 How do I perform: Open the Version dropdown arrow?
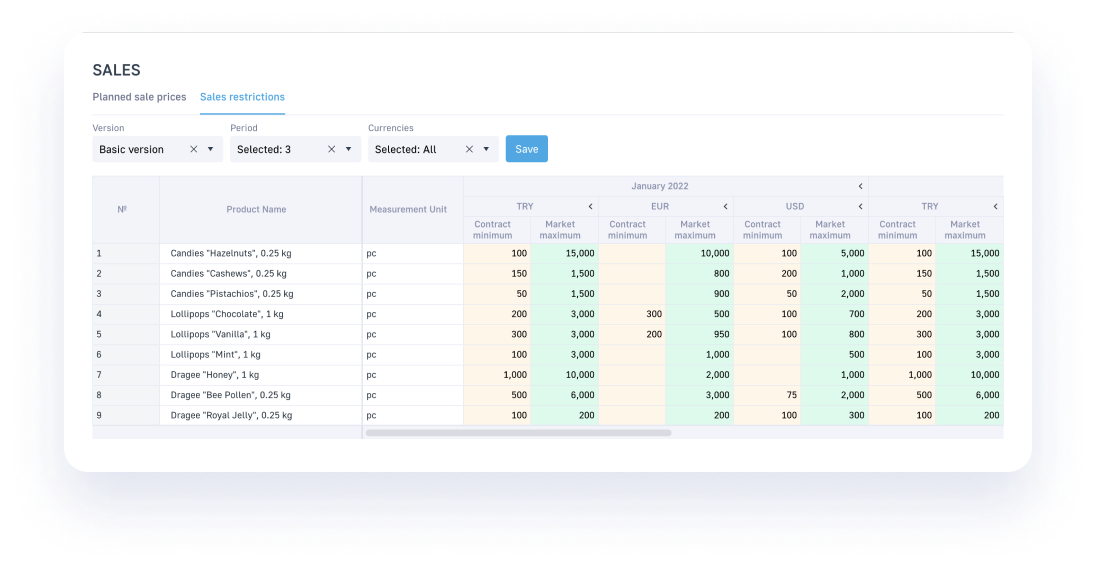point(210,149)
